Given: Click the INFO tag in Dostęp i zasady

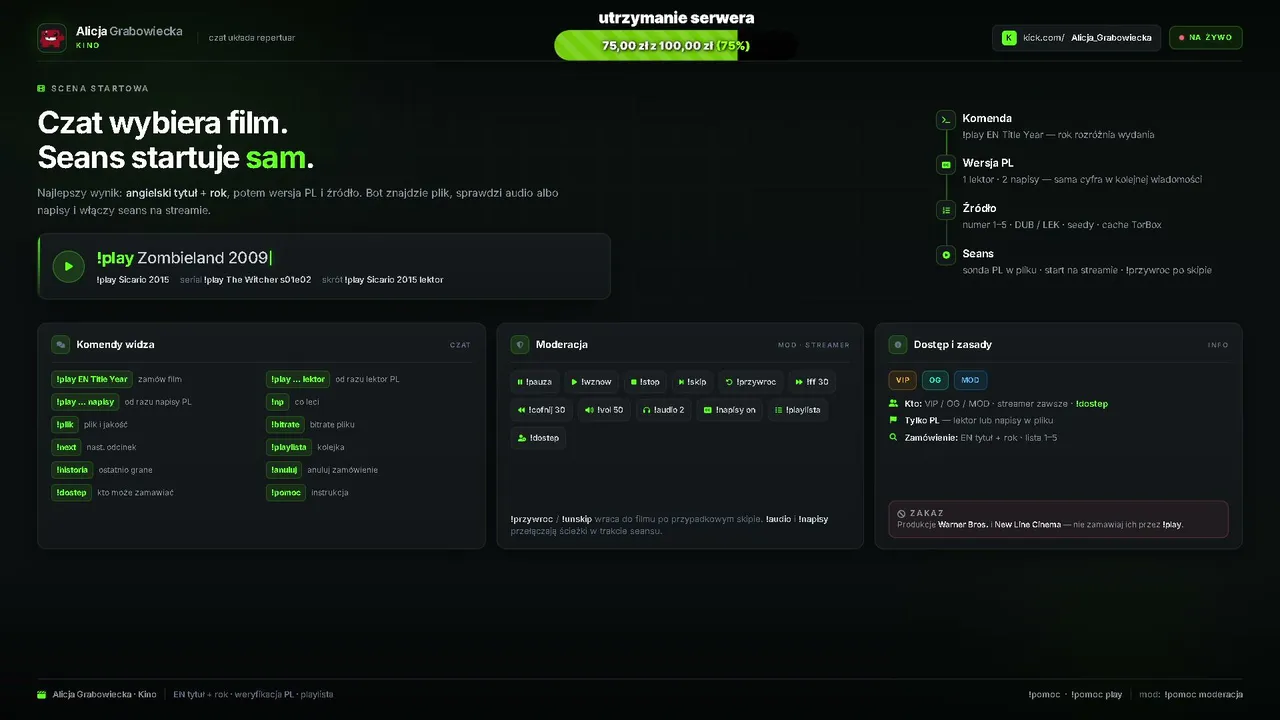Looking at the screenshot, I should point(1218,345).
